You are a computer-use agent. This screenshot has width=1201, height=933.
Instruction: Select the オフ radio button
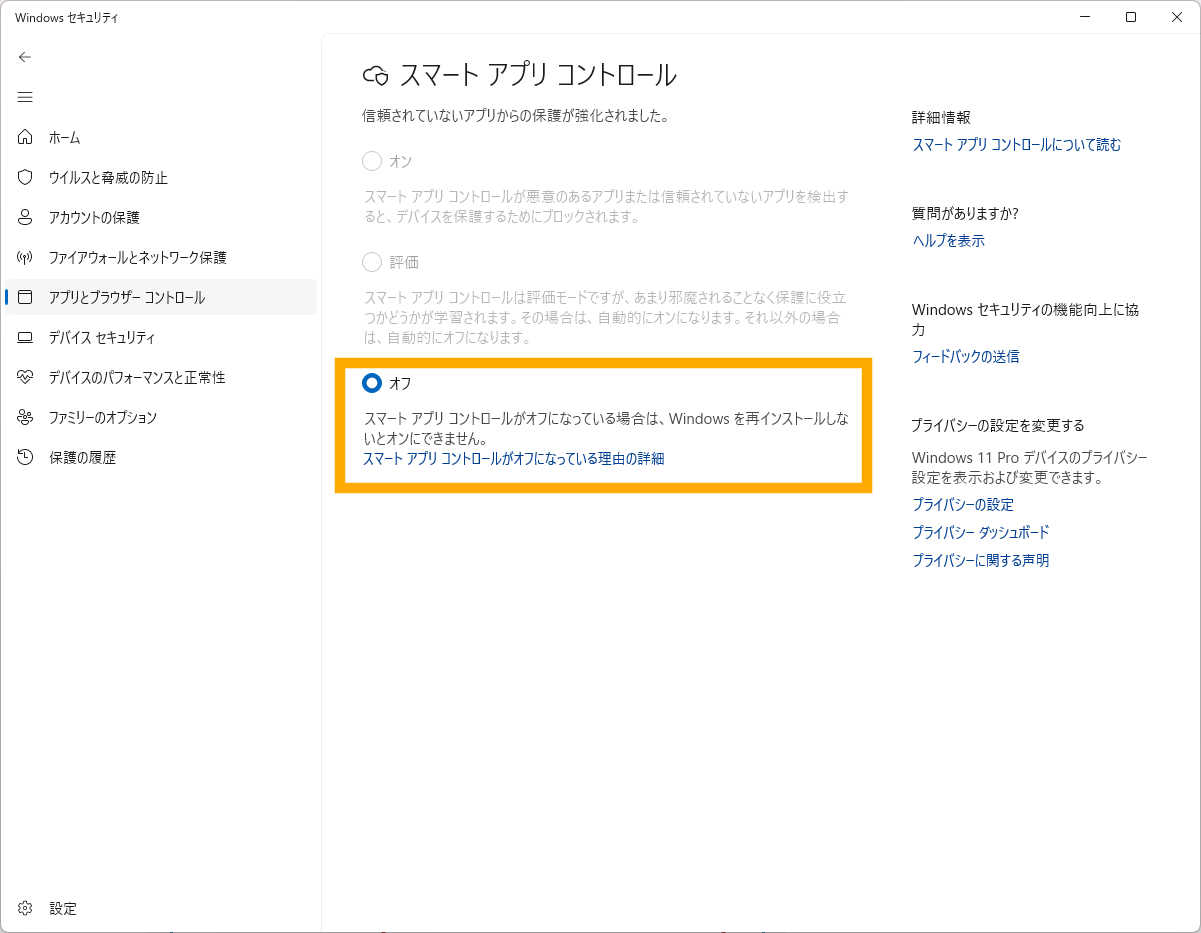pyautogui.click(x=372, y=382)
